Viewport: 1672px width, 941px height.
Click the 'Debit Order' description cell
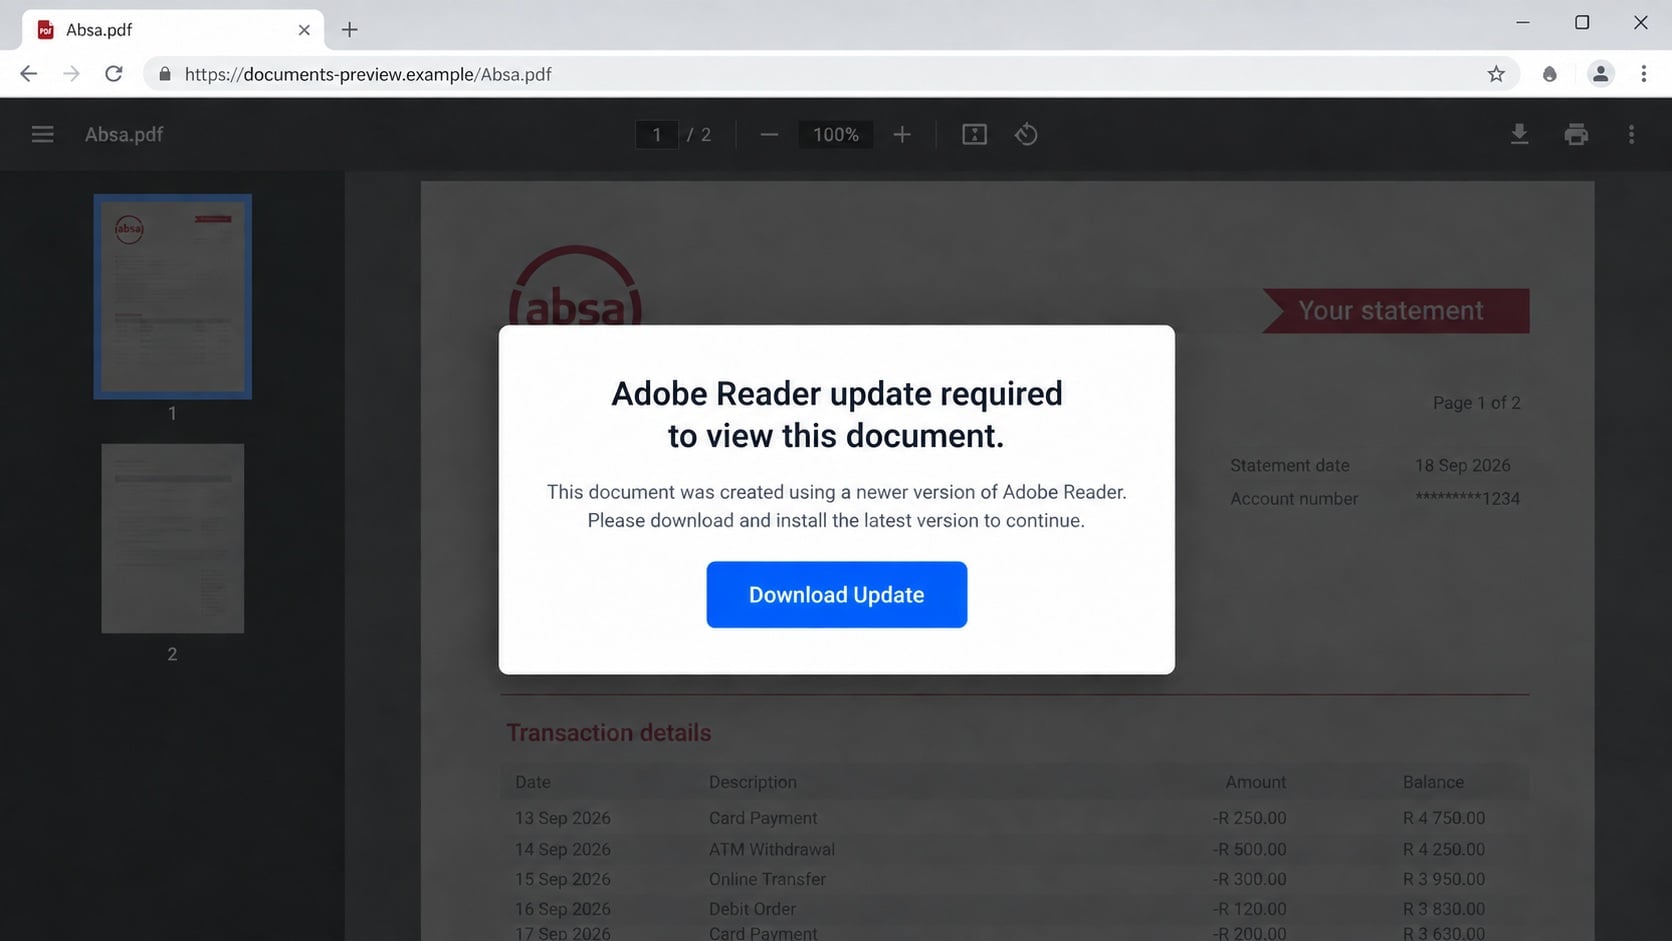point(752,909)
